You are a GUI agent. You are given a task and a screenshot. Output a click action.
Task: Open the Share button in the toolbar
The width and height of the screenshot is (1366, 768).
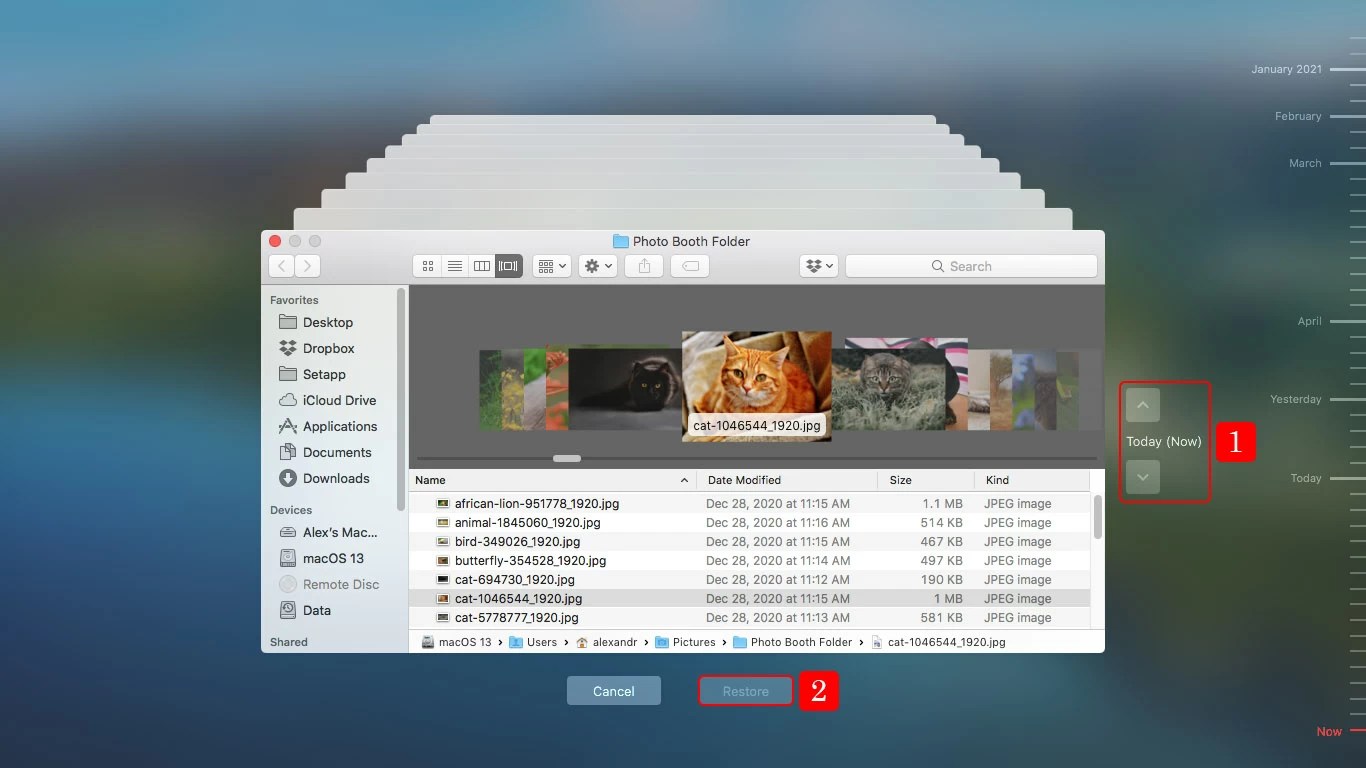(x=643, y=265)
